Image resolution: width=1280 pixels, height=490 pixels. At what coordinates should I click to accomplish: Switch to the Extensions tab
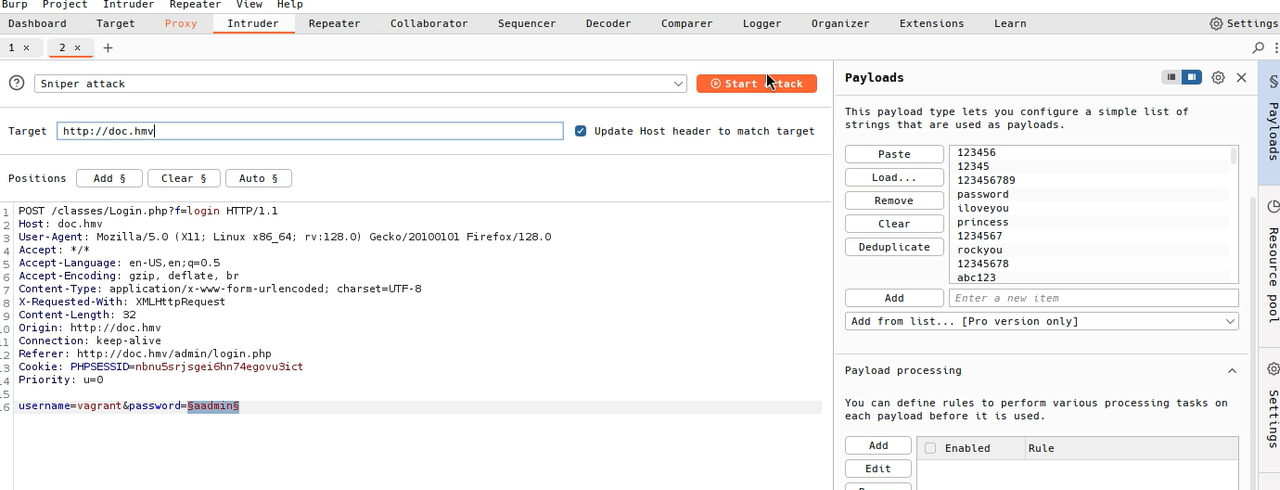[932, 23]
